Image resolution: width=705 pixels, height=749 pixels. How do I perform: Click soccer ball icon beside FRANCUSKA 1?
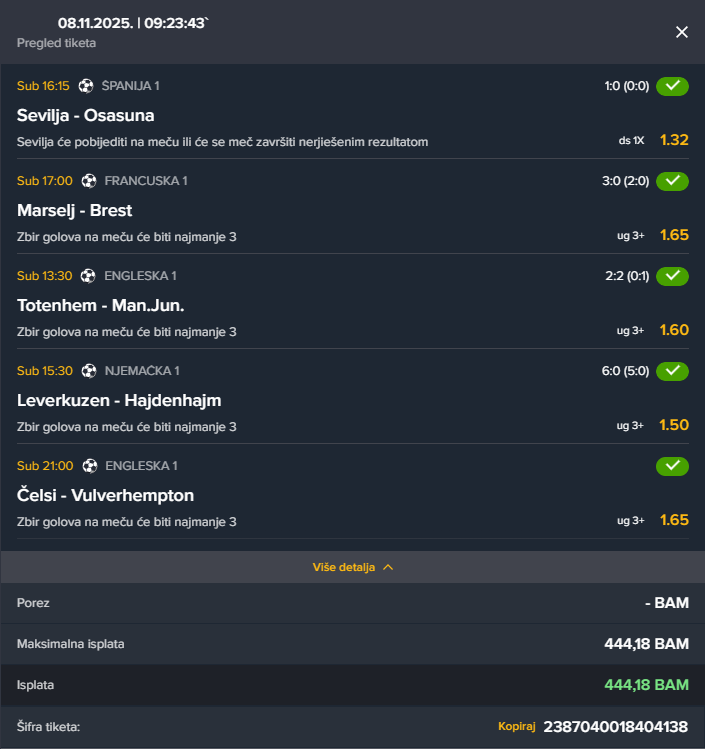[89, 181]
